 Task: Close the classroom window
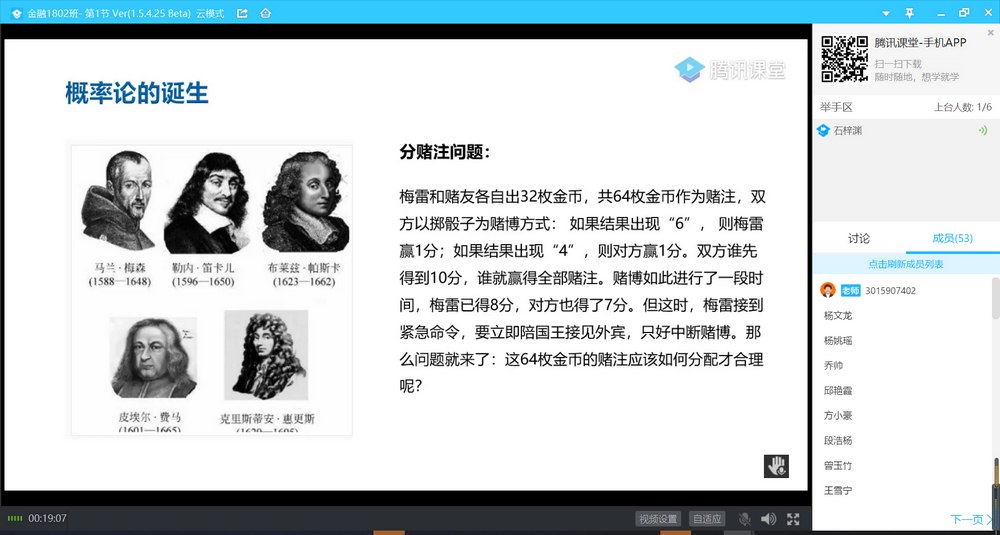click(989, 13)
